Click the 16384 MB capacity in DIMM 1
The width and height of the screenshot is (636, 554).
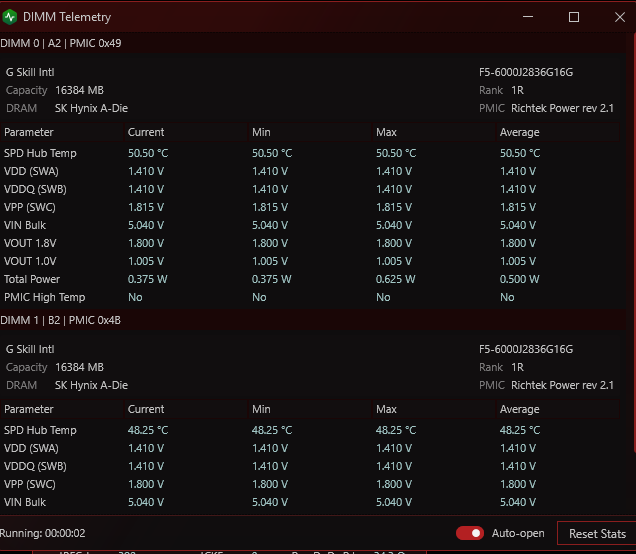pos(80,367)
